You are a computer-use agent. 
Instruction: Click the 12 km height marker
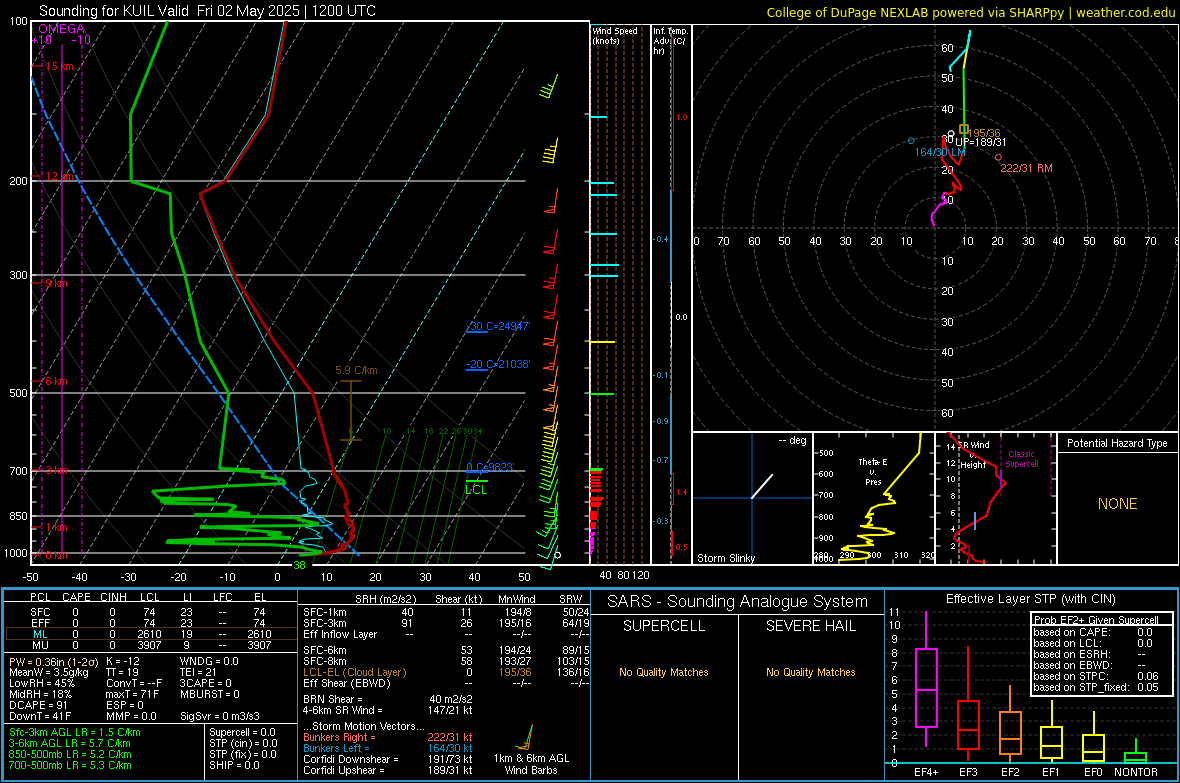coord(59,176)
